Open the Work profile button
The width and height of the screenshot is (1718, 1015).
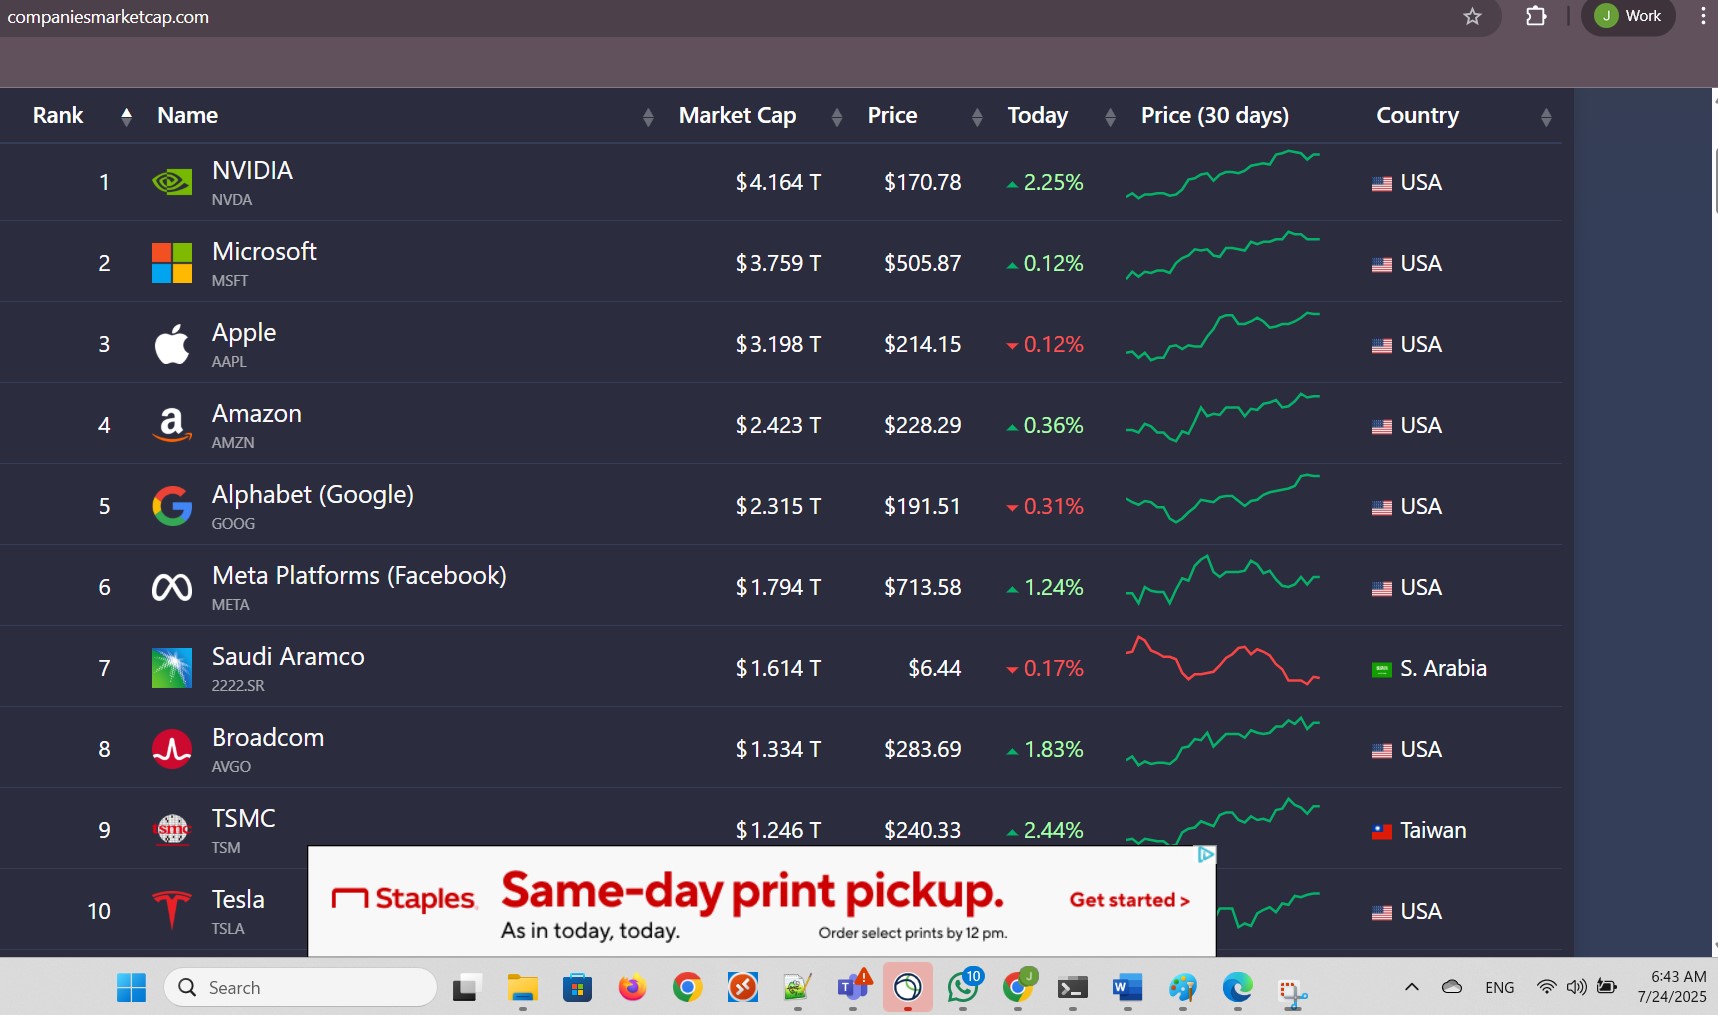1628,16
